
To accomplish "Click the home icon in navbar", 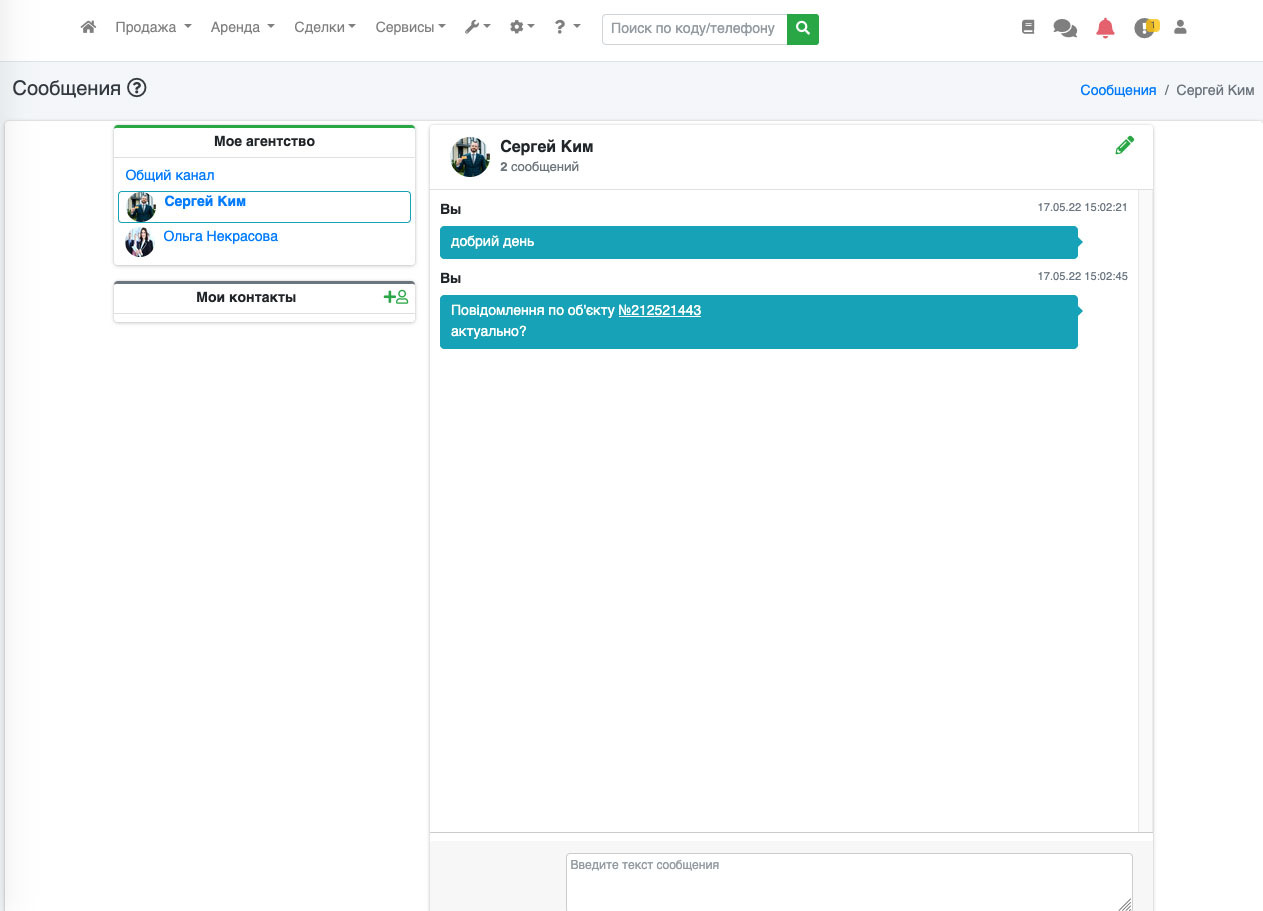I will (x=88, y=28).
